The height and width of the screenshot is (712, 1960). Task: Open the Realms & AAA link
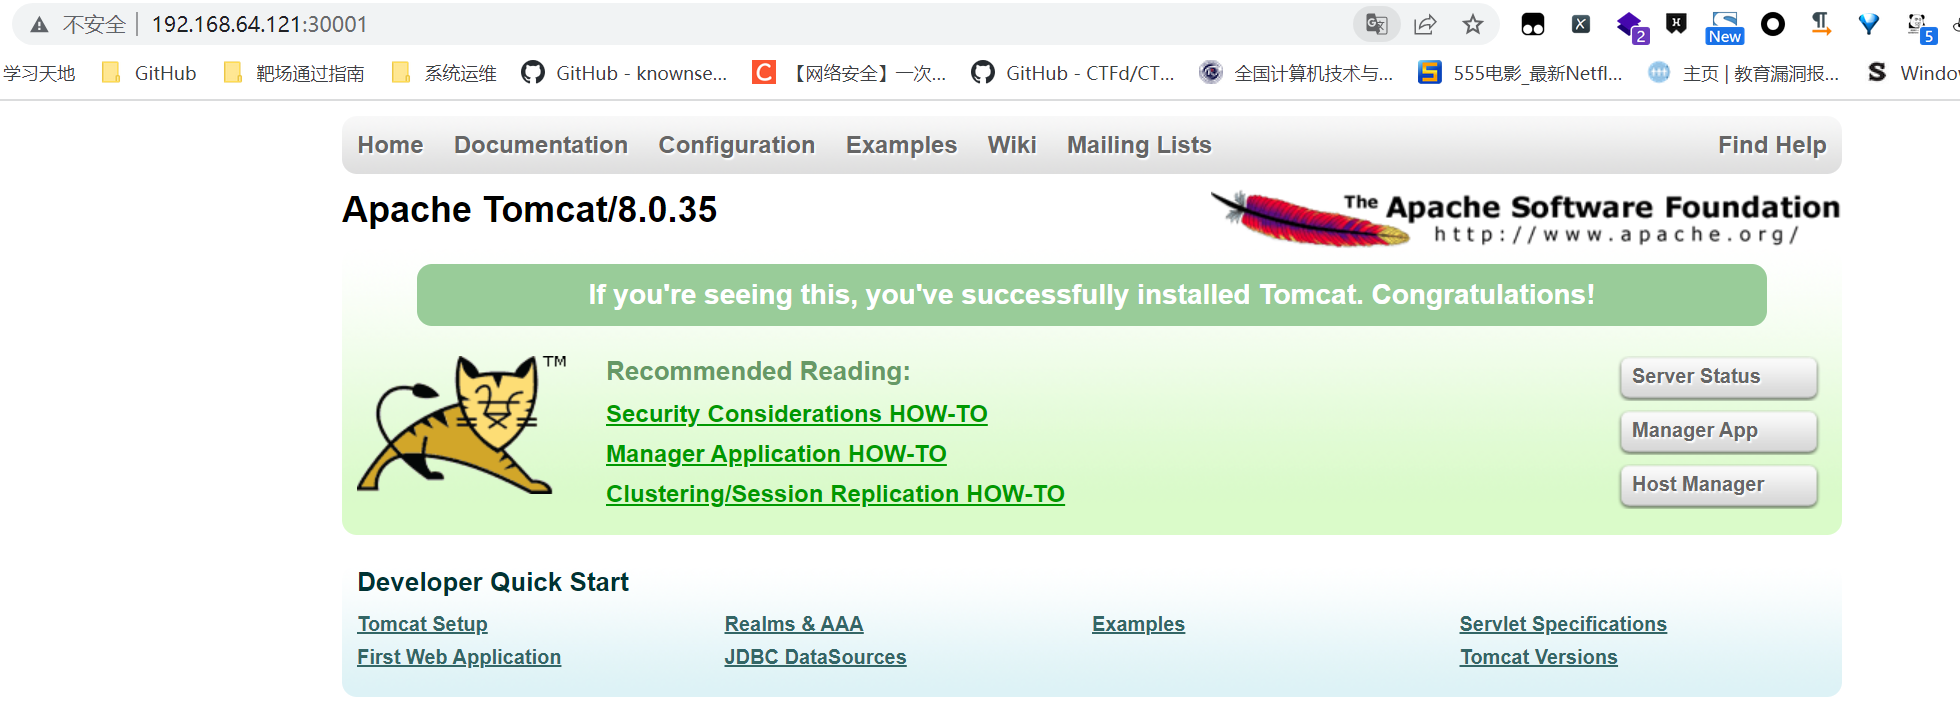pyautogui.click(x=794, y=624)
